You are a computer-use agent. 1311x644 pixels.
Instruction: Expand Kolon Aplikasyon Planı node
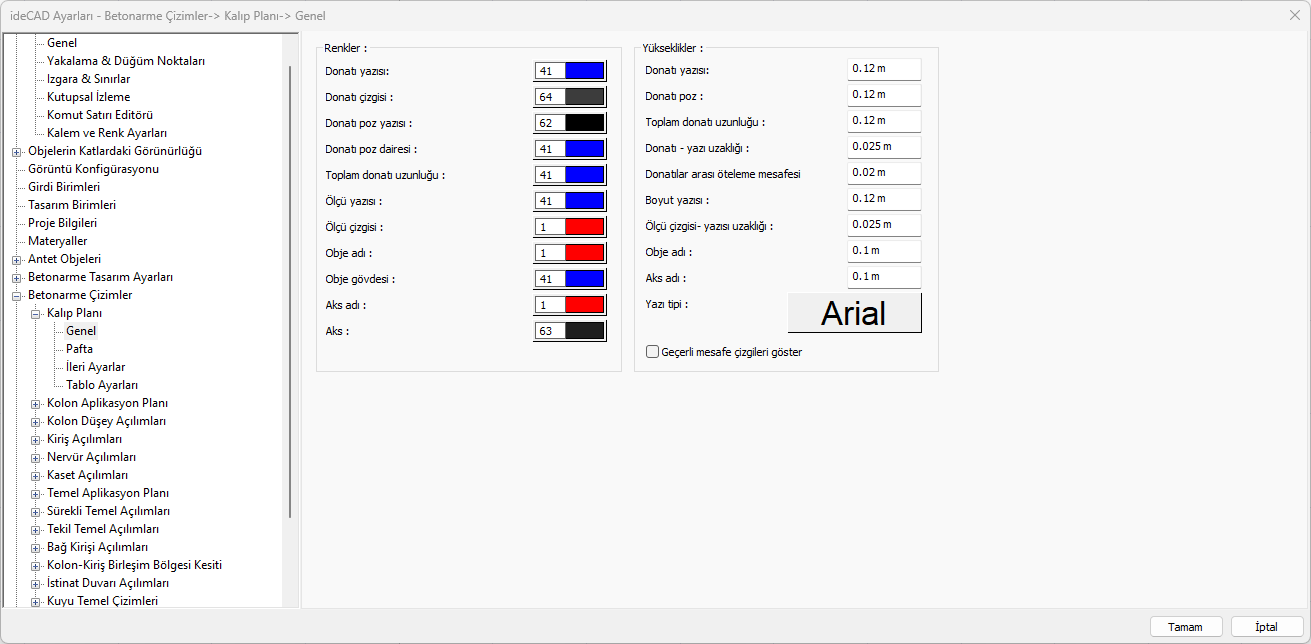click(36, 404)
